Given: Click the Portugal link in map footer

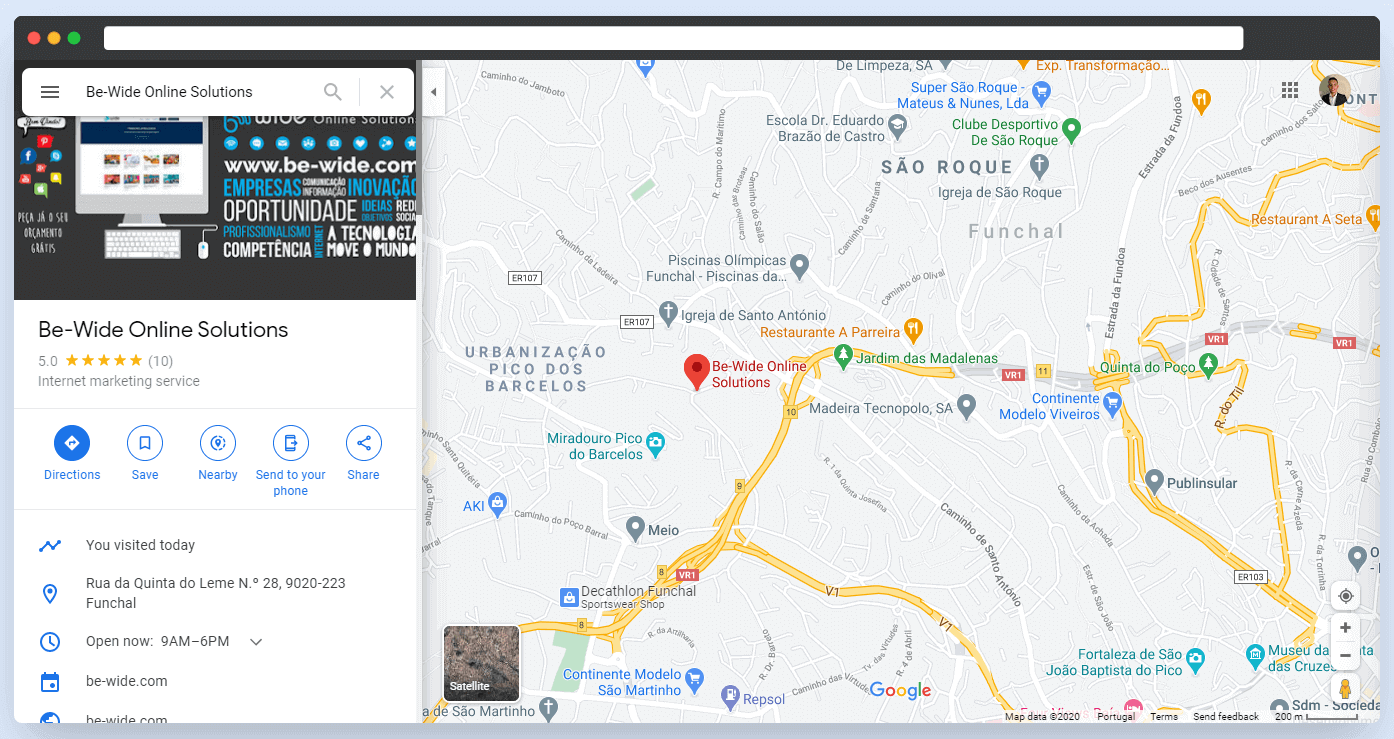Looking at the screenshot, I should pos(1116,716).
